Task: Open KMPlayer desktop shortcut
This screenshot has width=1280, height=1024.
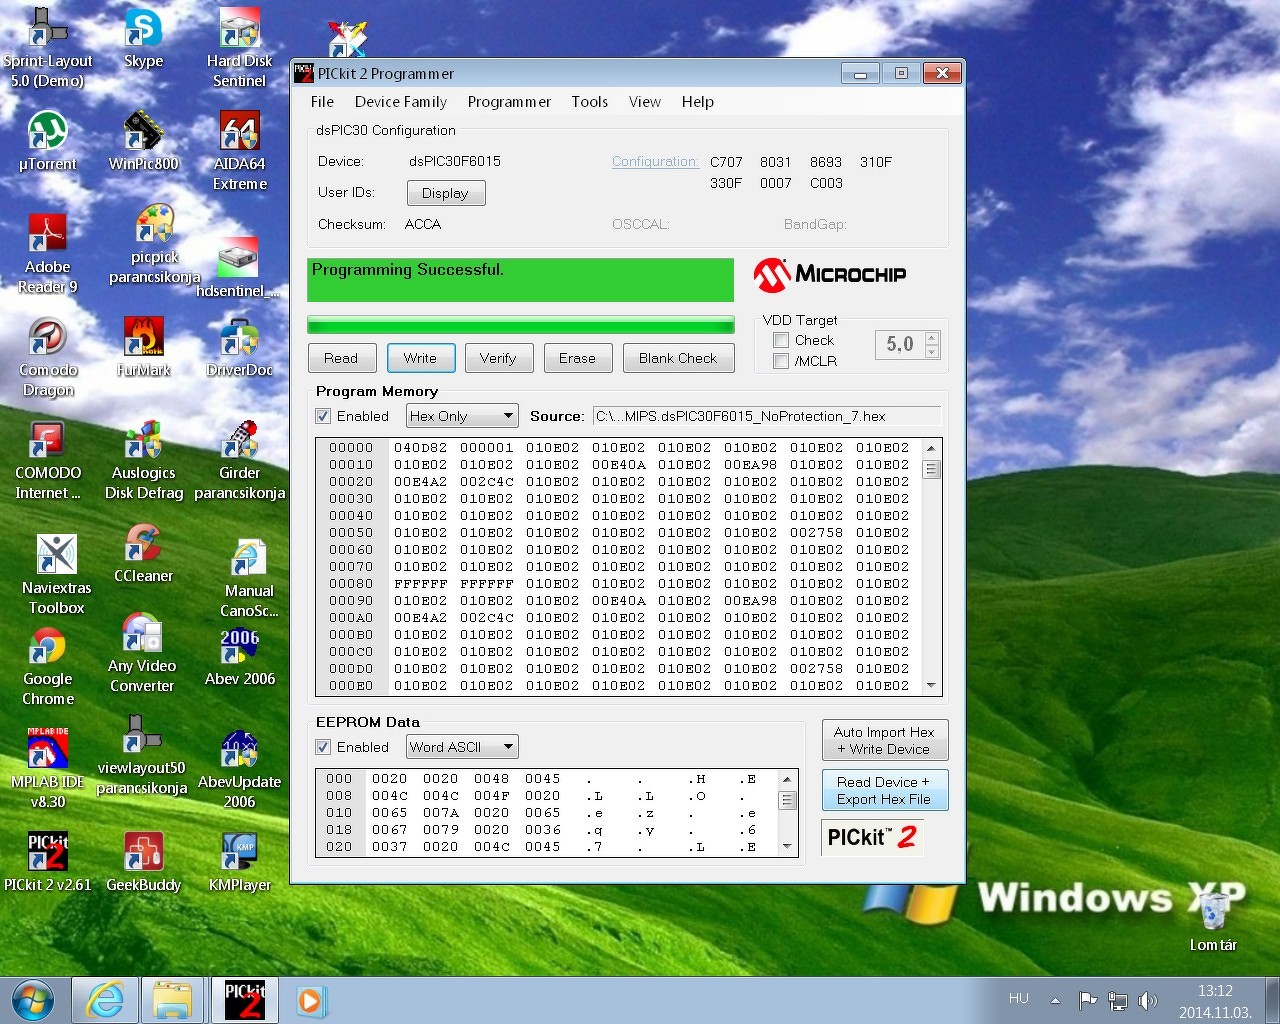Action: pyautogui.click(x=239, y=861)
